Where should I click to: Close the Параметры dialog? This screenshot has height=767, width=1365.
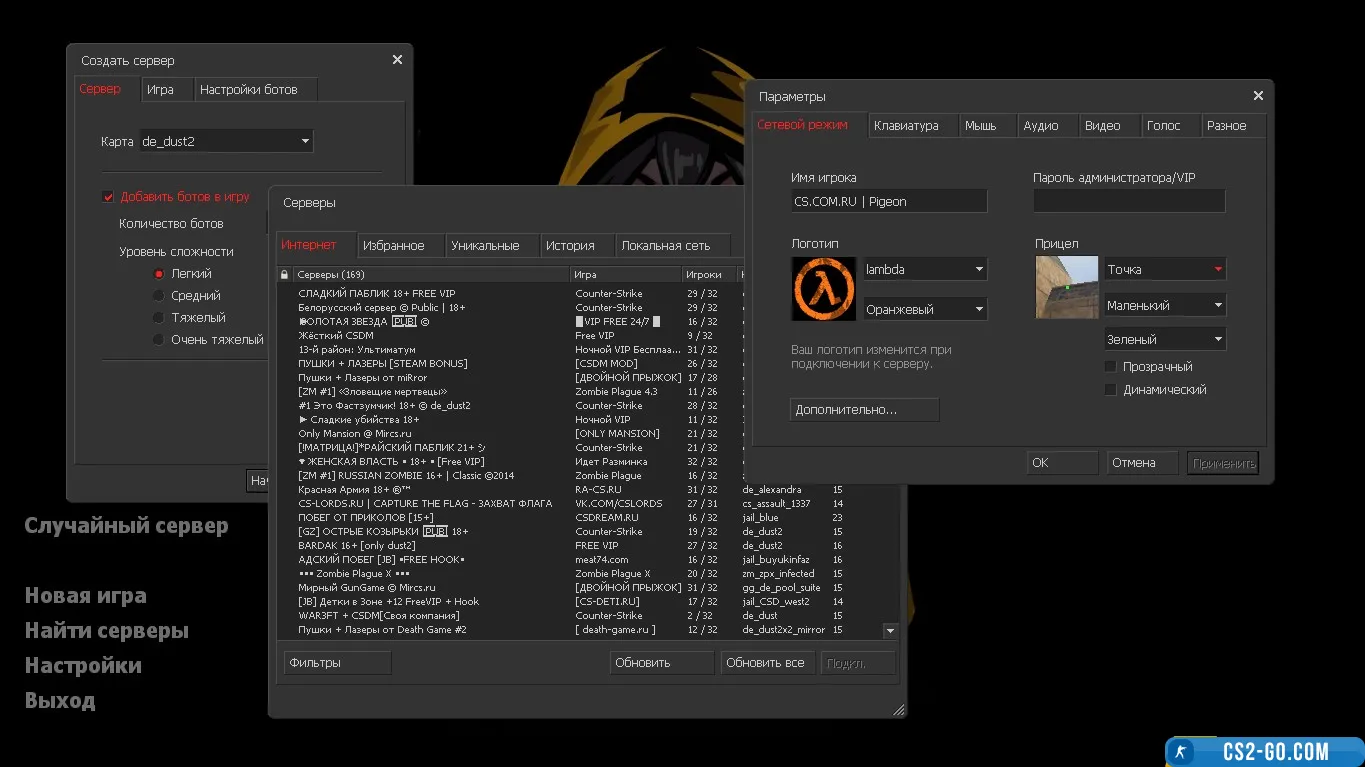point(1258,96)
